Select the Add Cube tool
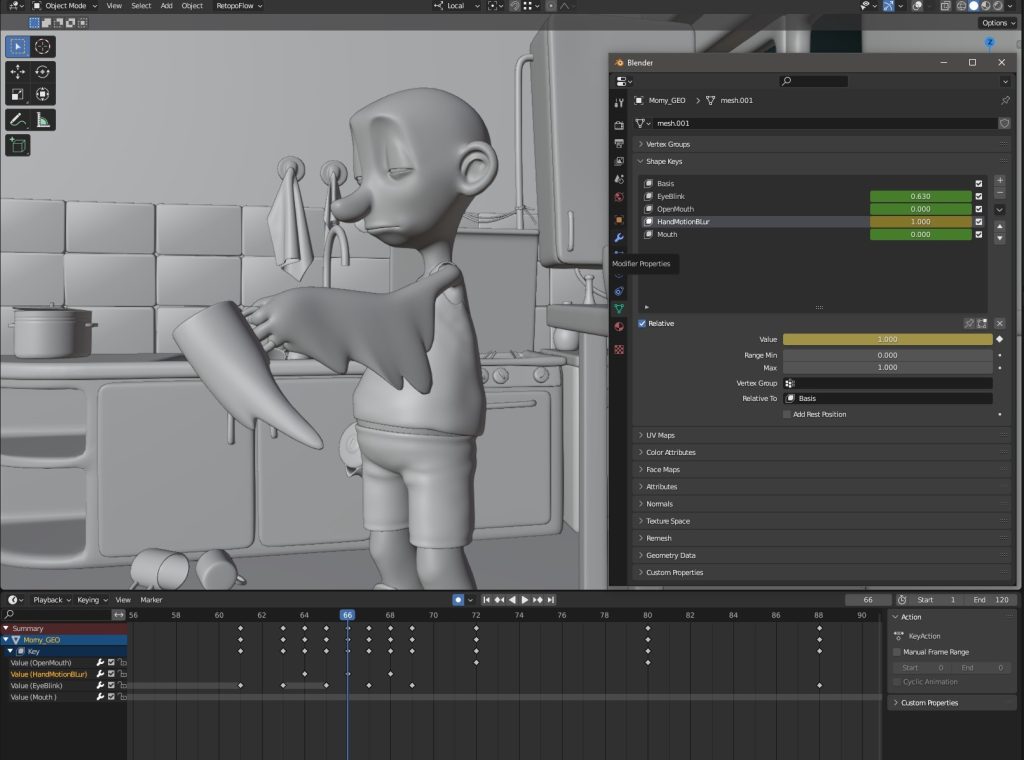 (18, 145)
